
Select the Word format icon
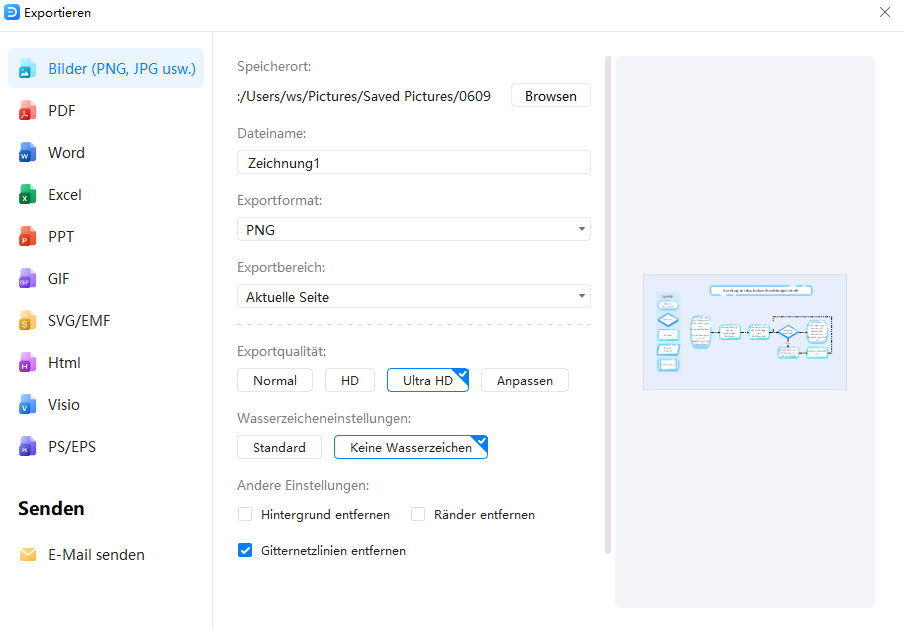click(27, 153)
